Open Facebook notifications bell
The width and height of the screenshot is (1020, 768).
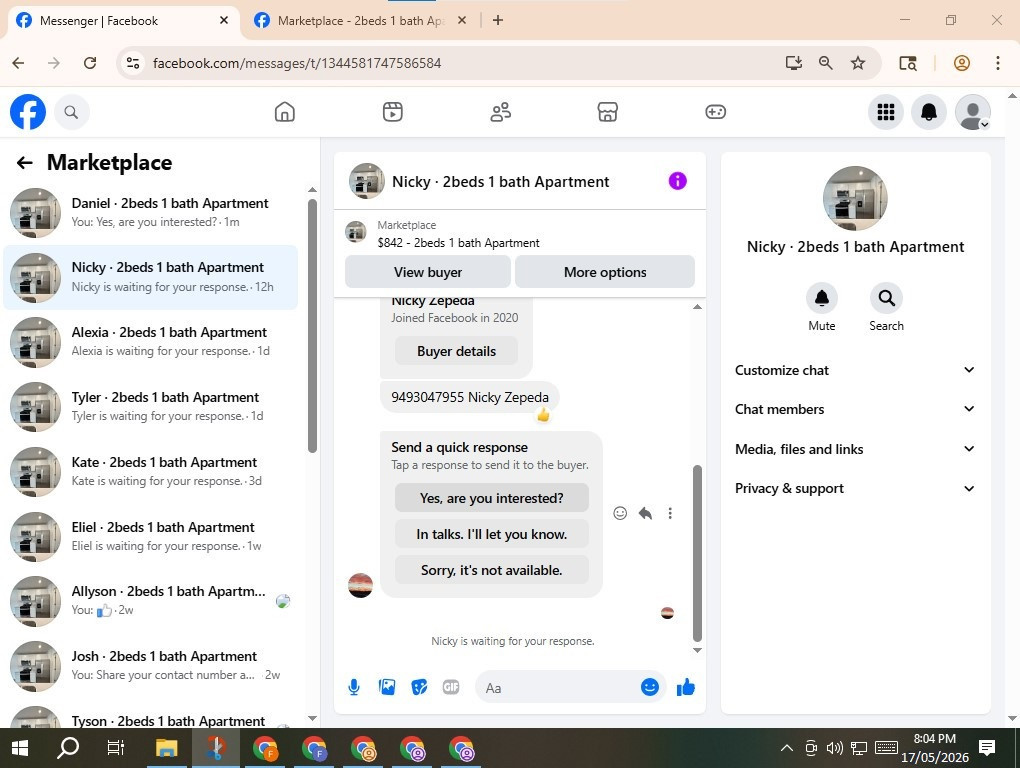(x=928, y=112)
